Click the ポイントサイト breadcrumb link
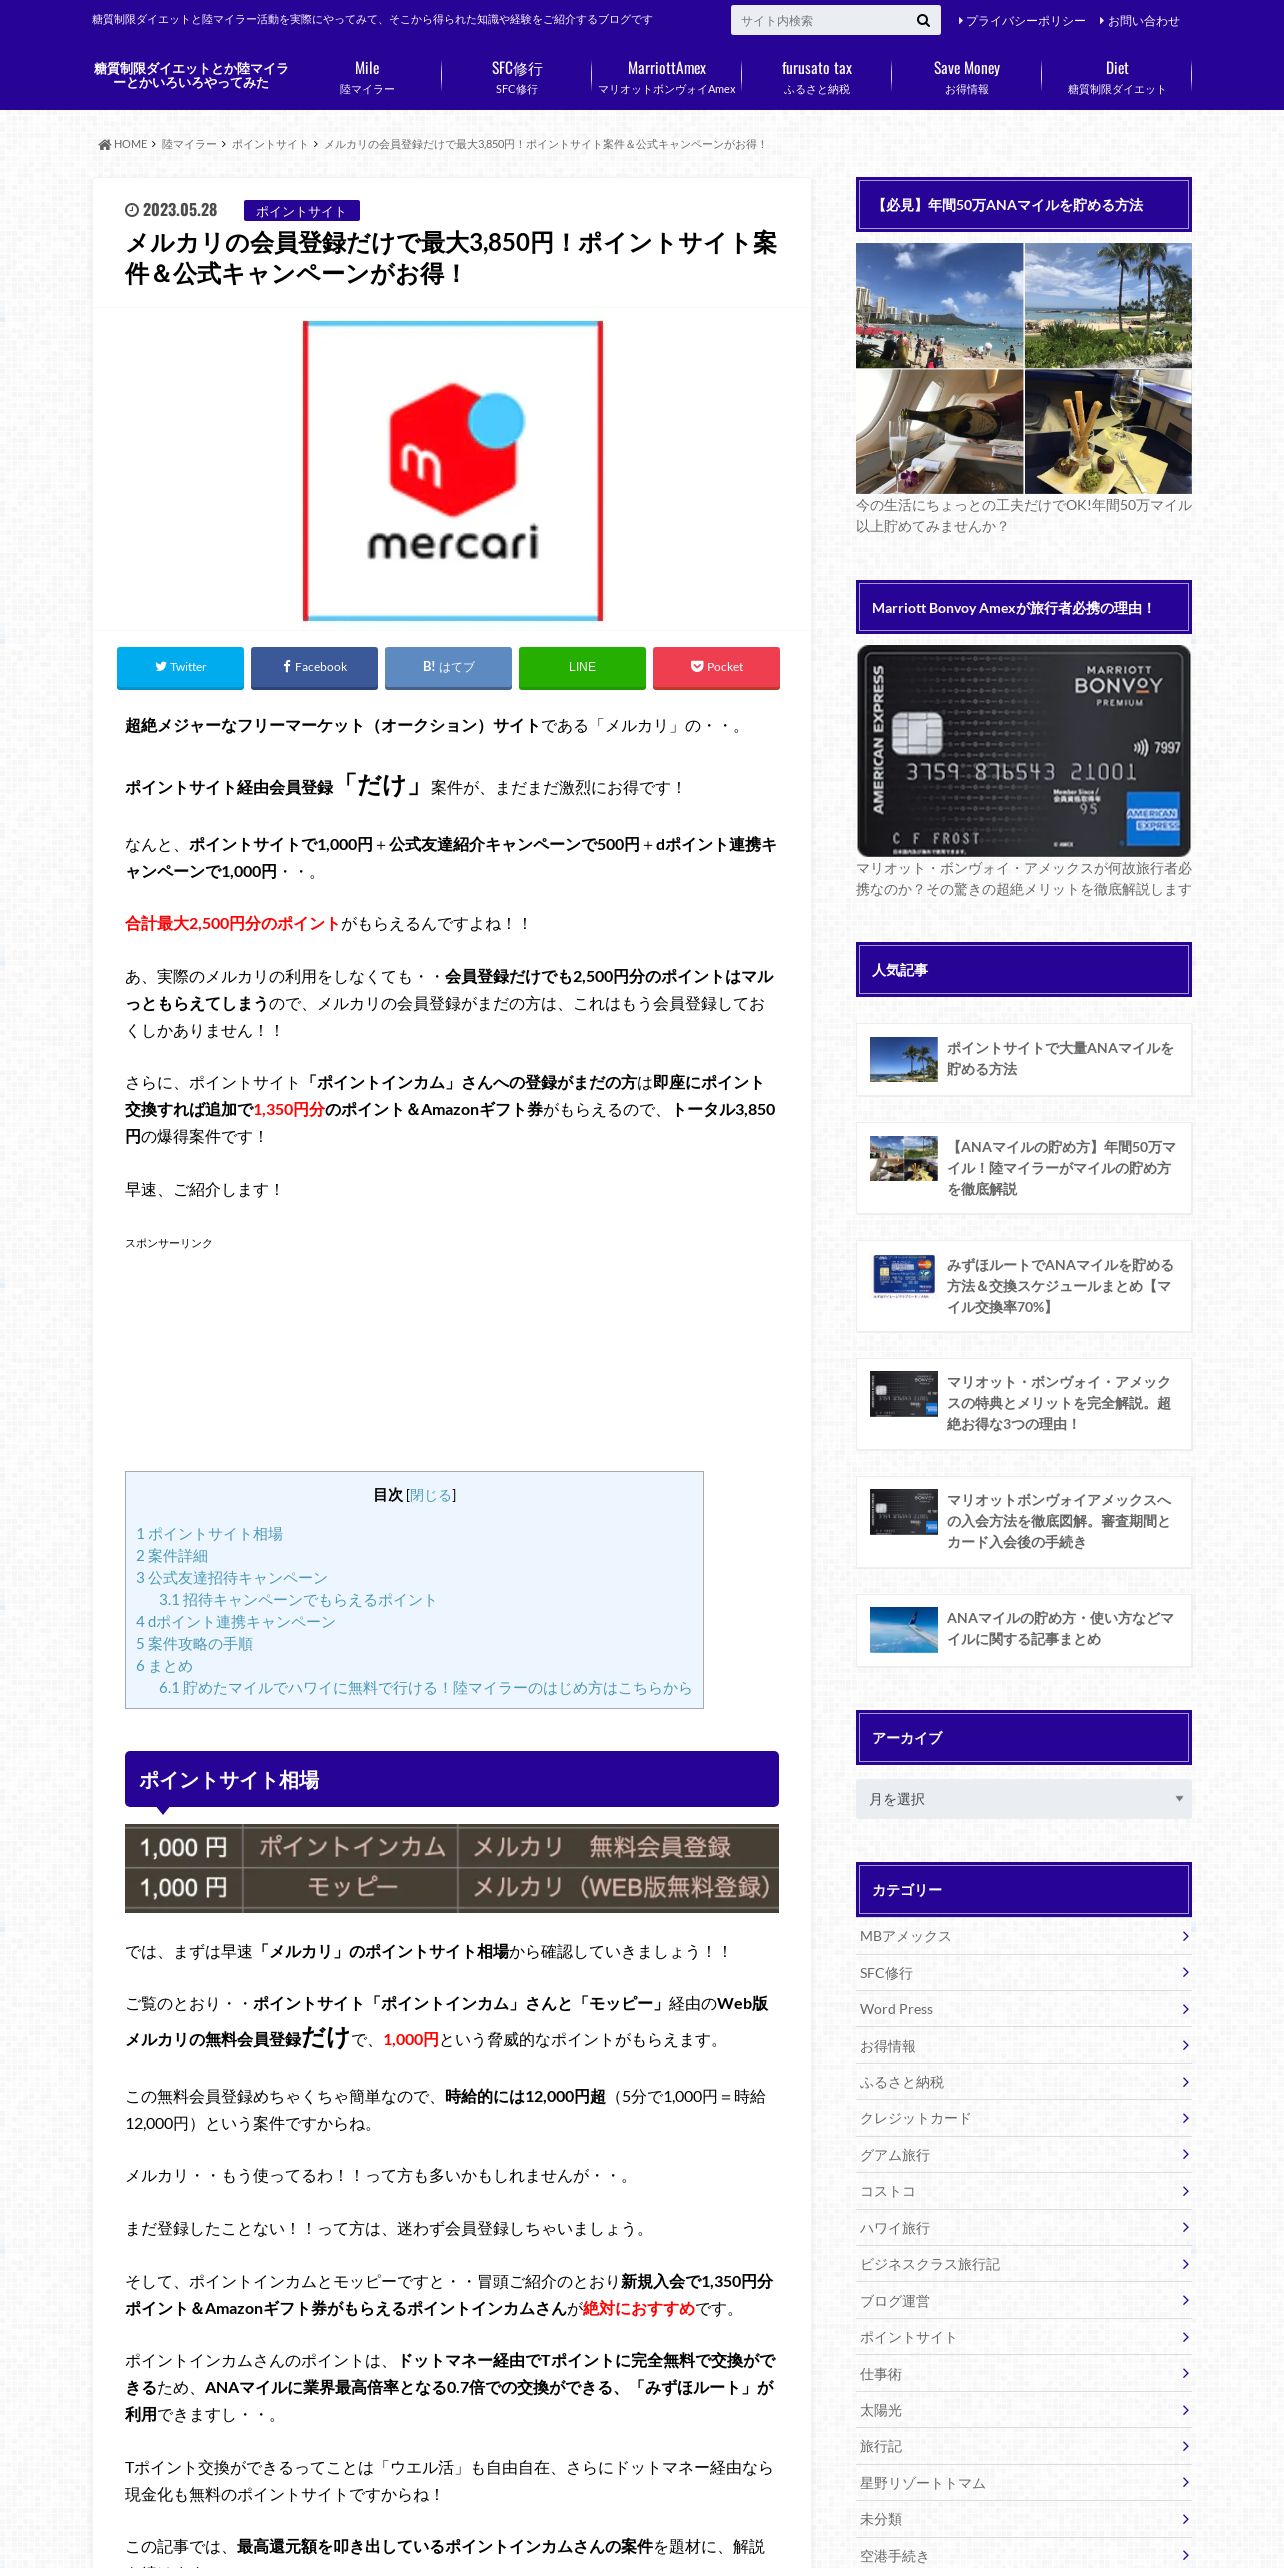 (x=270, y=145)
